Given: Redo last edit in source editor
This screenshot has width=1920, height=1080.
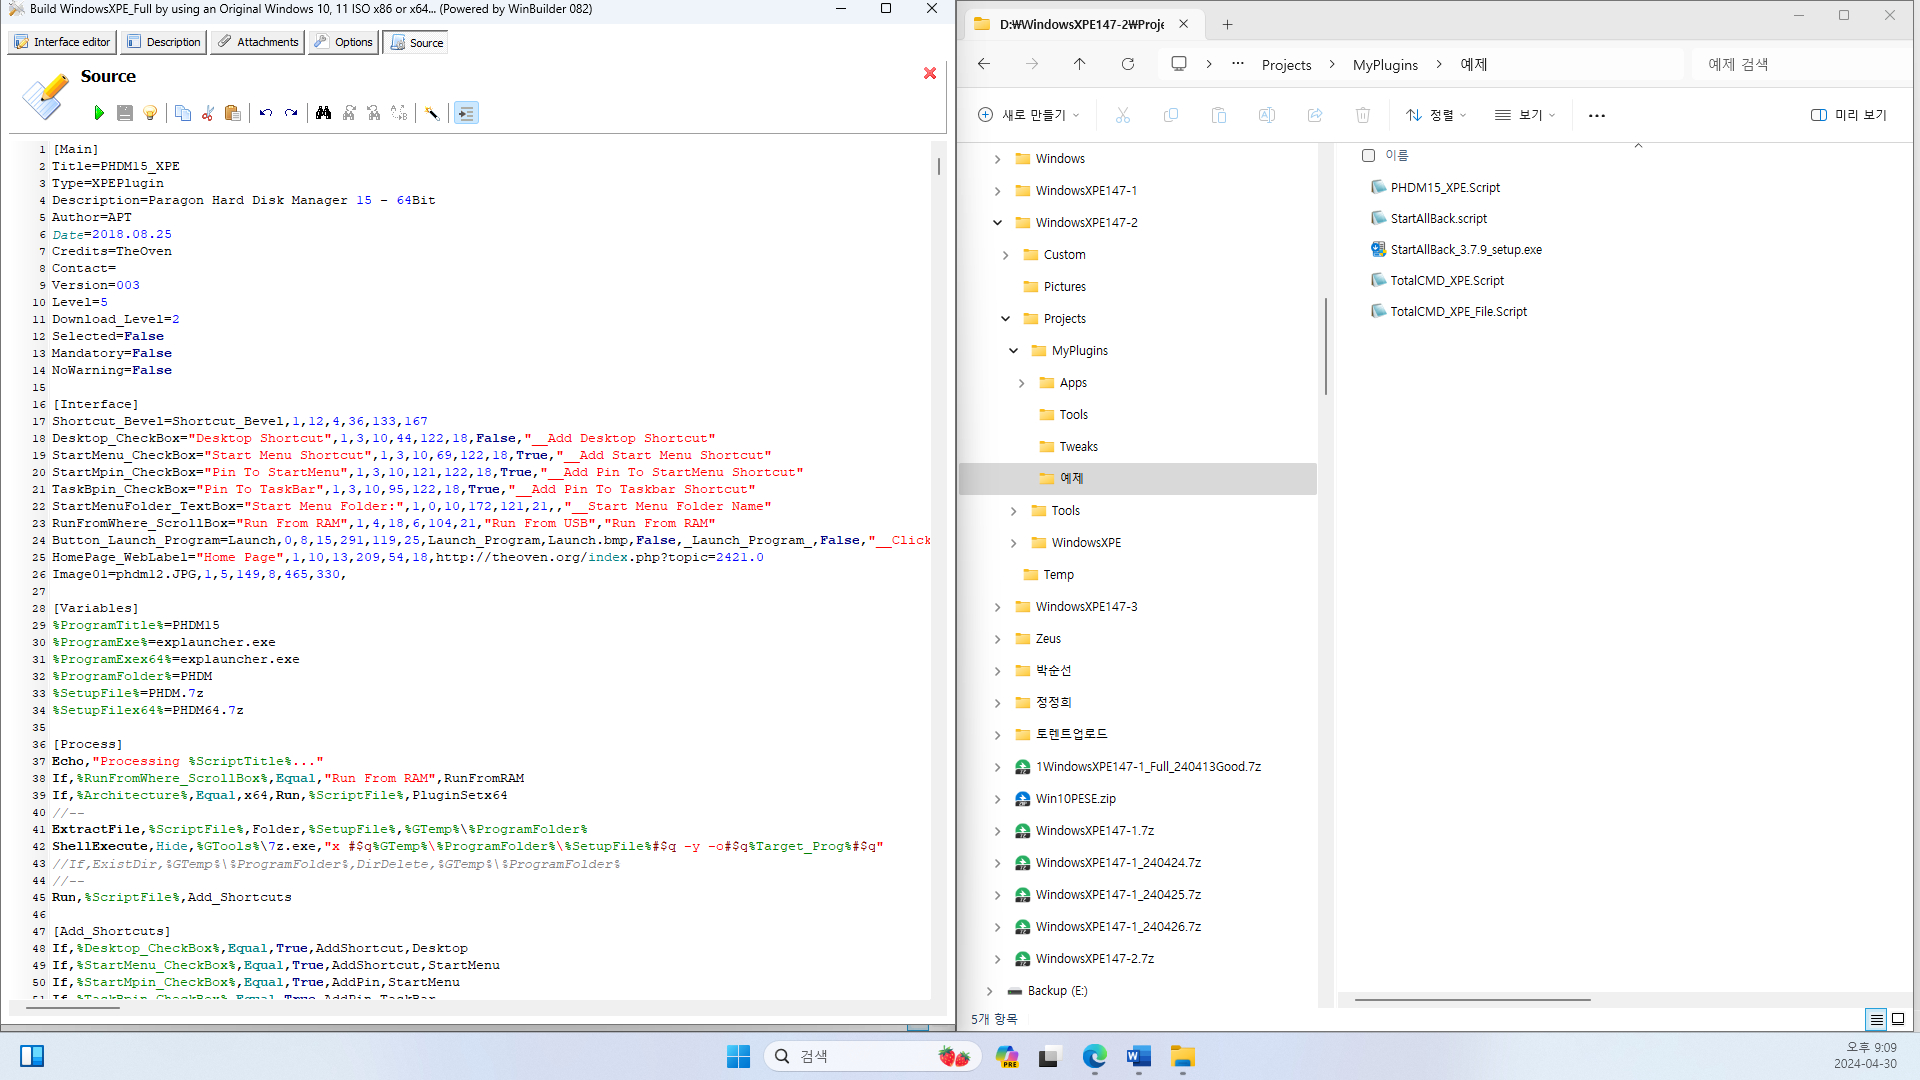Looking at the screenshot, I should (290, 113).
